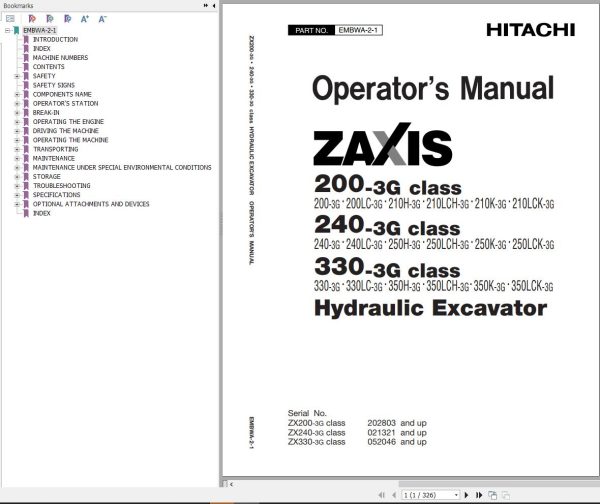
Task: Go to next page
Action: click(466, 495)
